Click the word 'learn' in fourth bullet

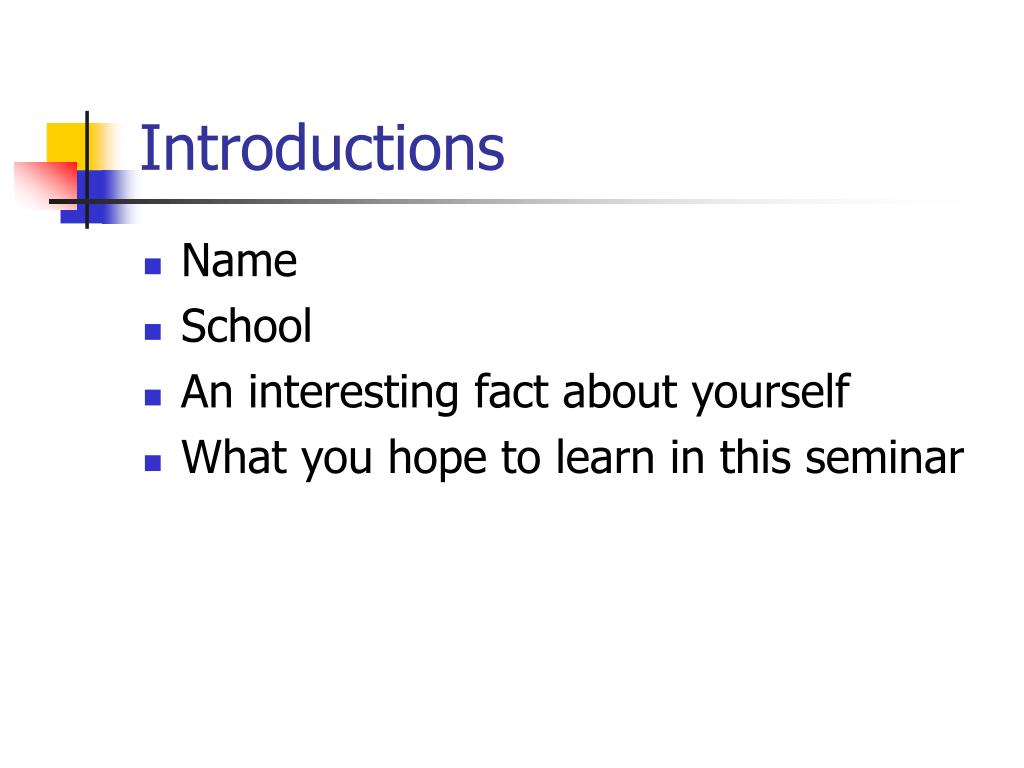[x=605, y=456]
